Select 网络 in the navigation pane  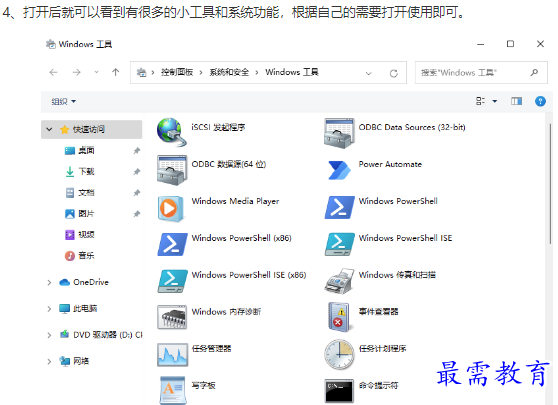[x=74, y=361]
